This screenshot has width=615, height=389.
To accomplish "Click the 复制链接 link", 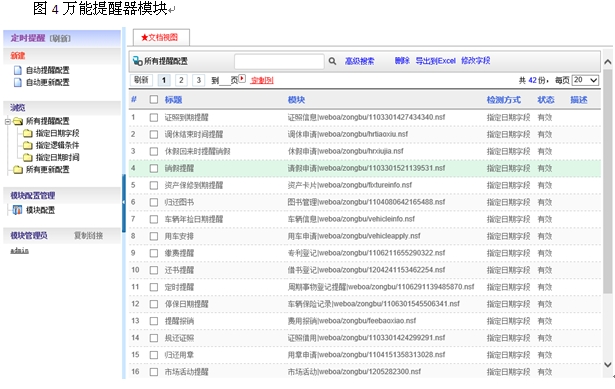I will (x=89, y=236).
